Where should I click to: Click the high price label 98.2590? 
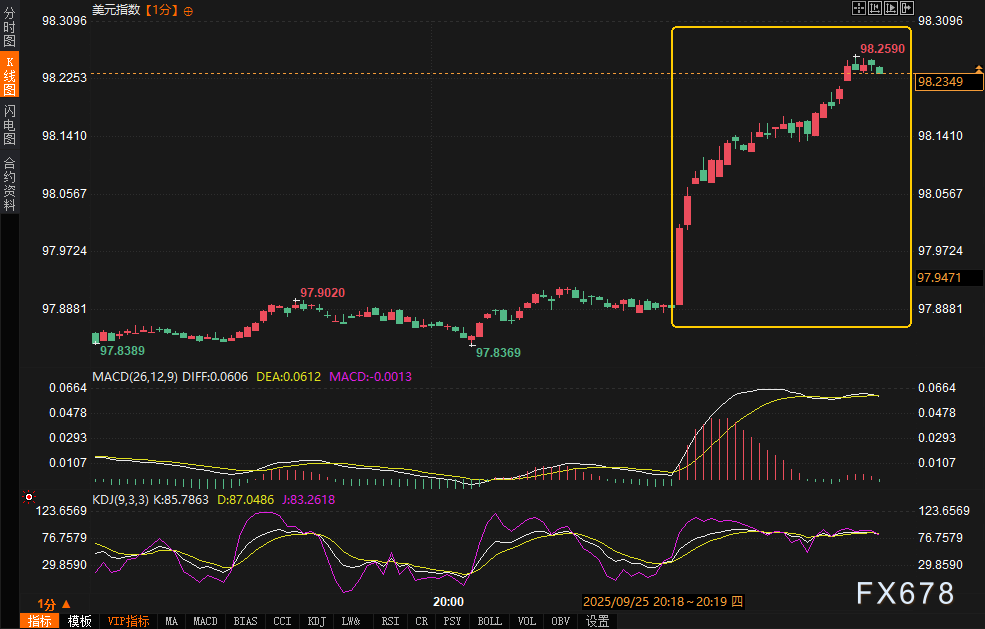click(882, 48)
